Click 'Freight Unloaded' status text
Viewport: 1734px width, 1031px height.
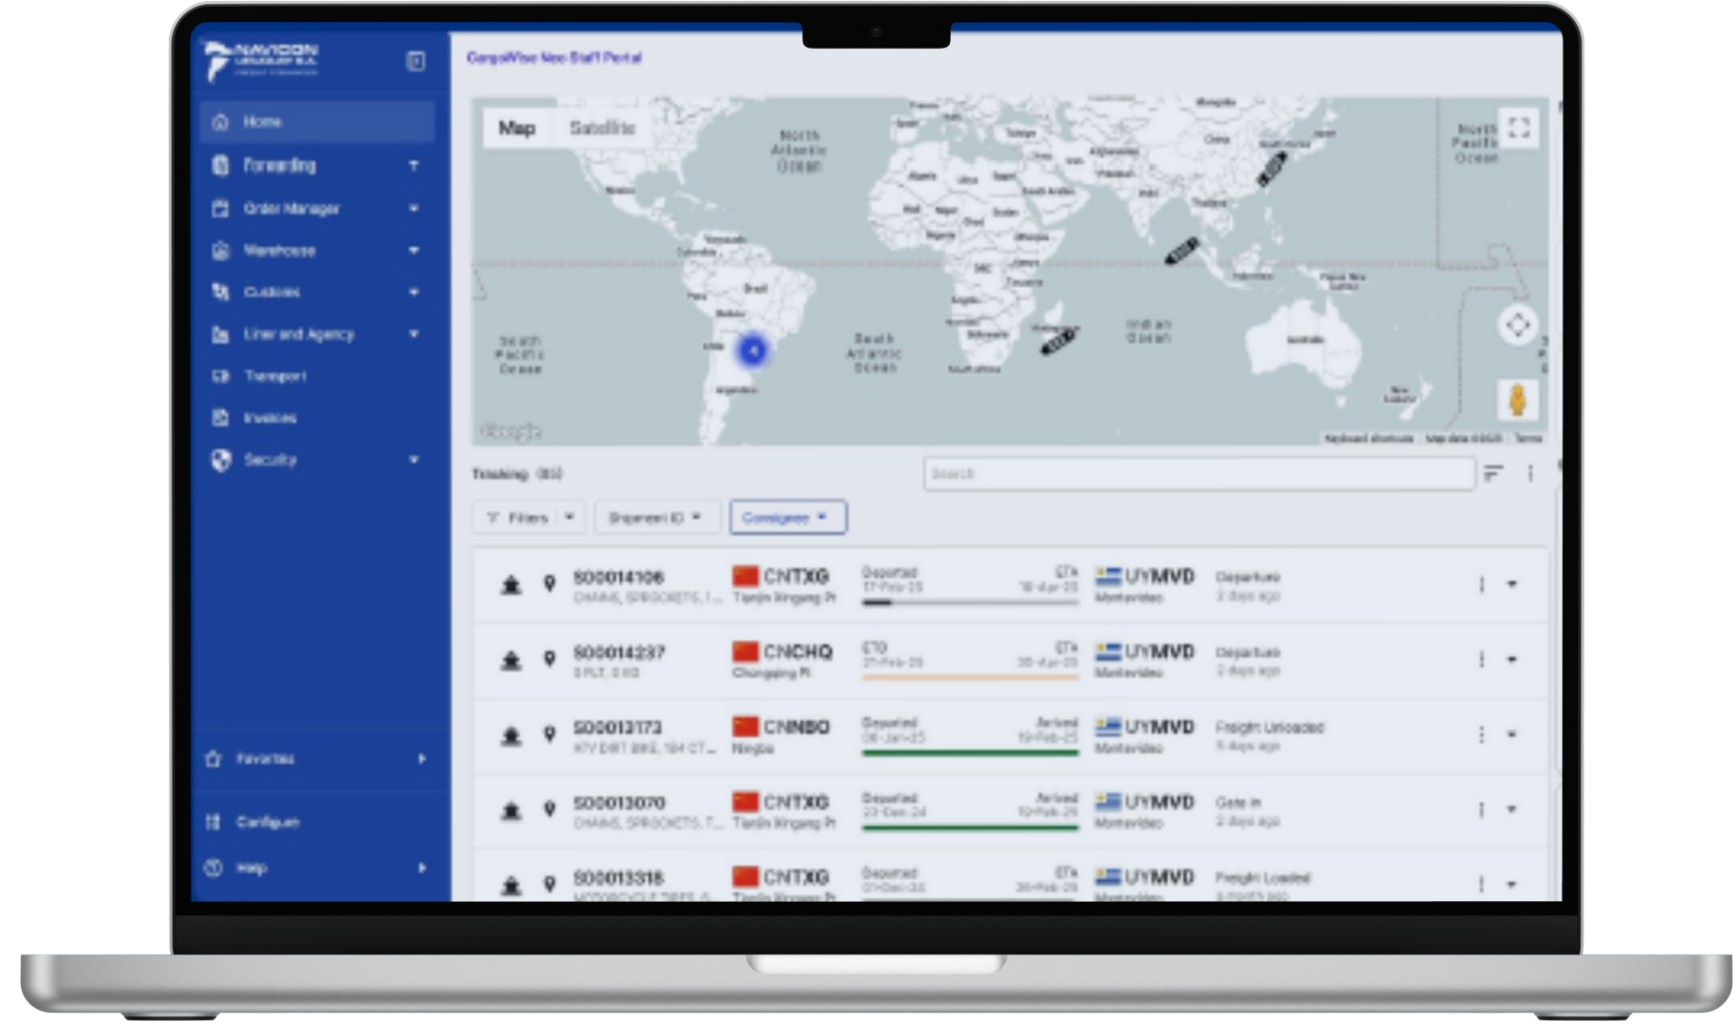point(1269,728)
